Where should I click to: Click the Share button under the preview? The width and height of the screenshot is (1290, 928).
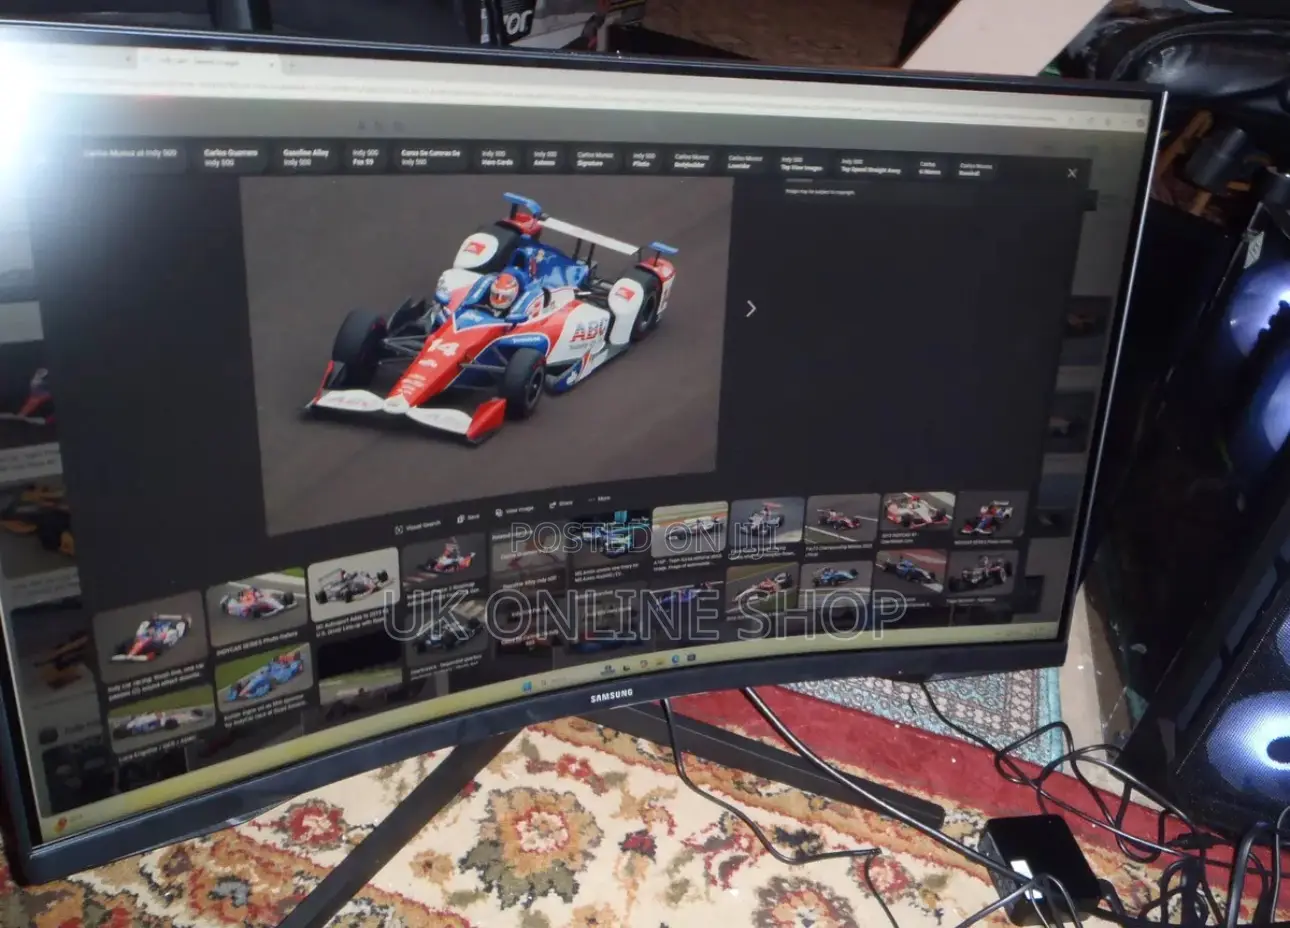point(561,504)
